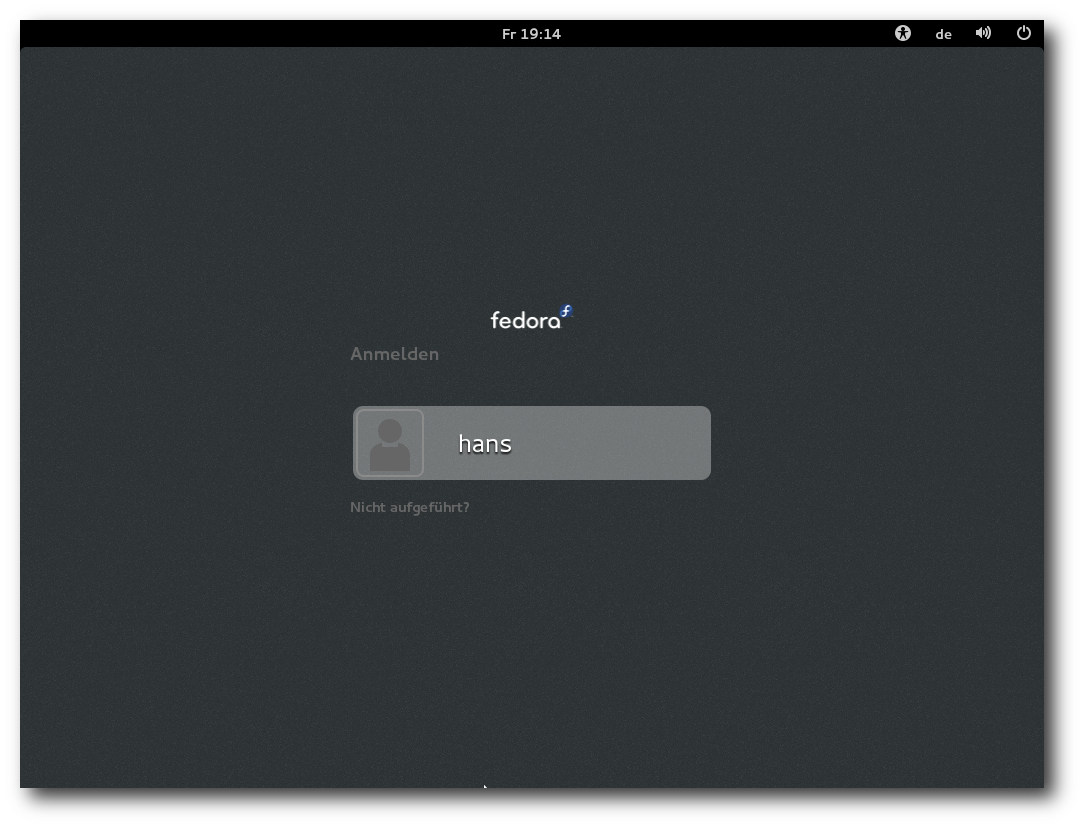Image resolution: width=1084 pixels, height=828 pixels.
Task: Open the 'de' keyboard layout menu
Action: [x=943, y=35]
